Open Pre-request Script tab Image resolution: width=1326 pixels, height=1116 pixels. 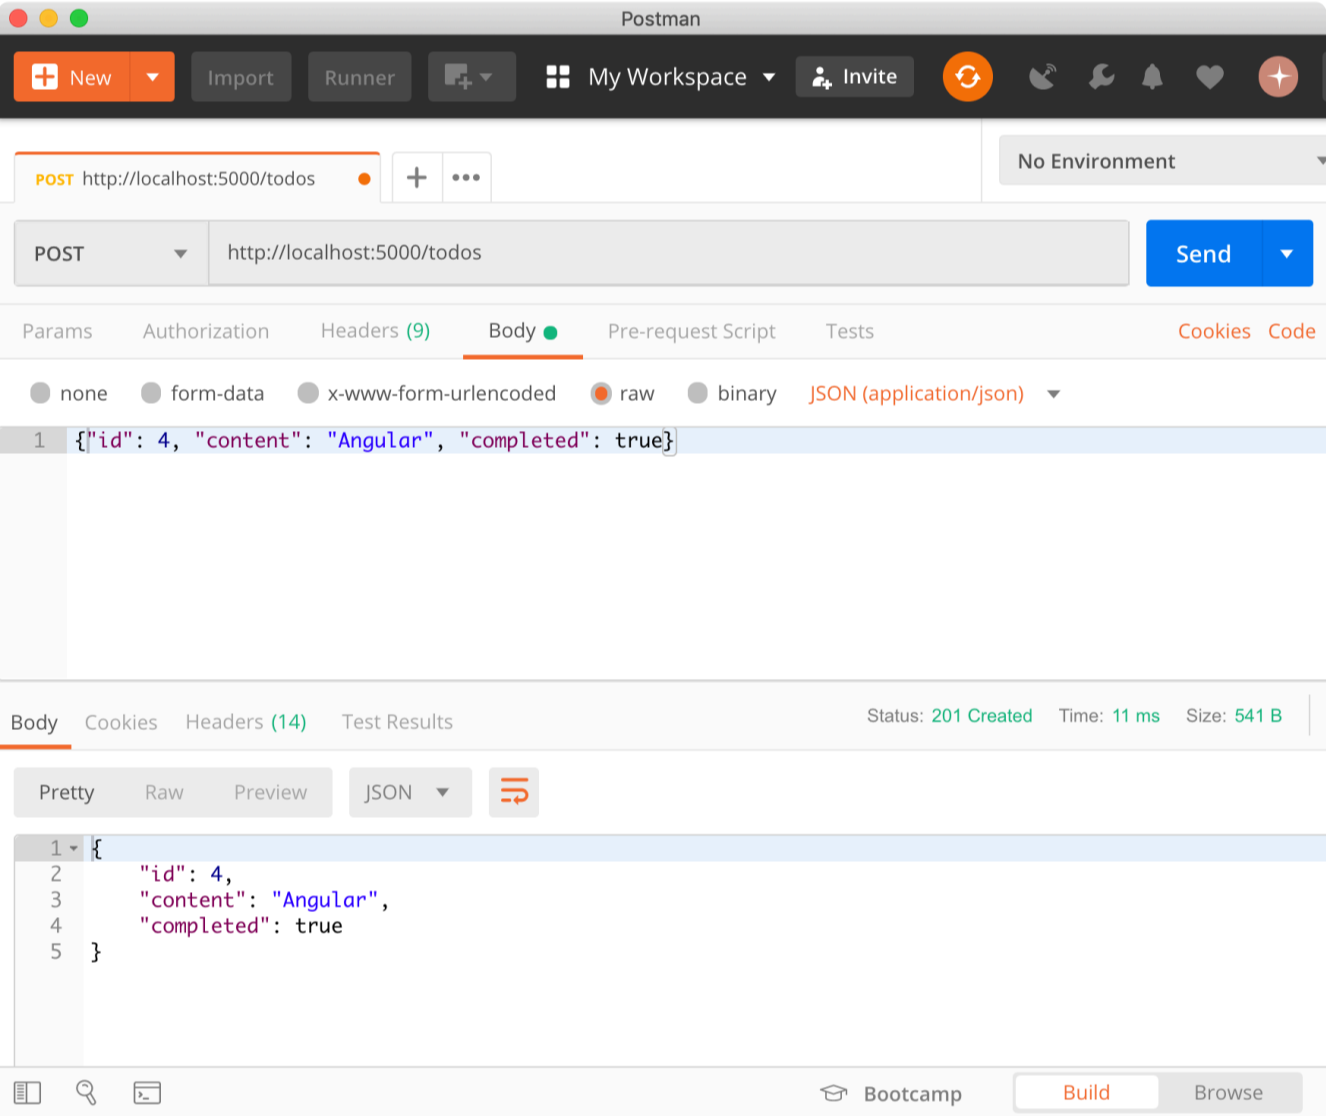(692, 331)
